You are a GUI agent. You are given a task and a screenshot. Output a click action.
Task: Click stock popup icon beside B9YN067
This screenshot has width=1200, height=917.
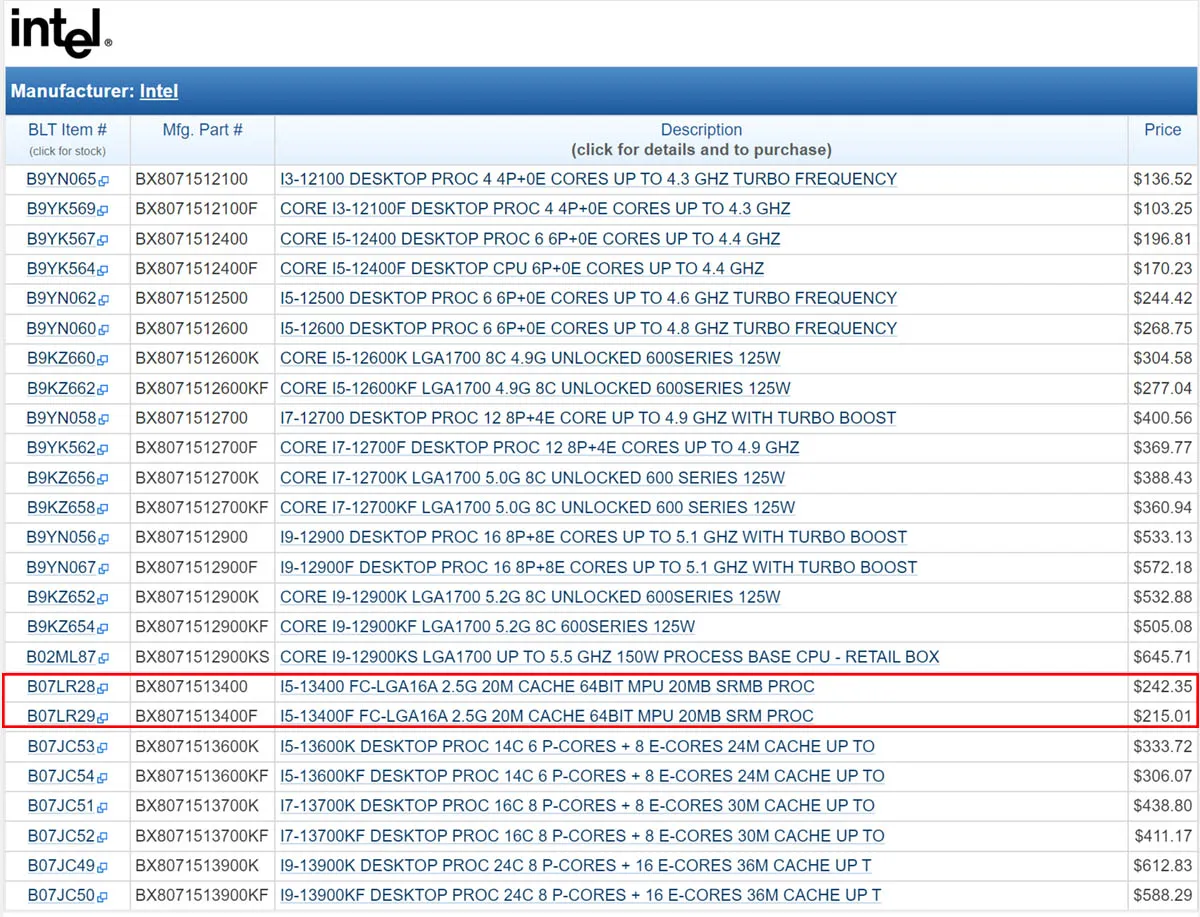[103, 569]
